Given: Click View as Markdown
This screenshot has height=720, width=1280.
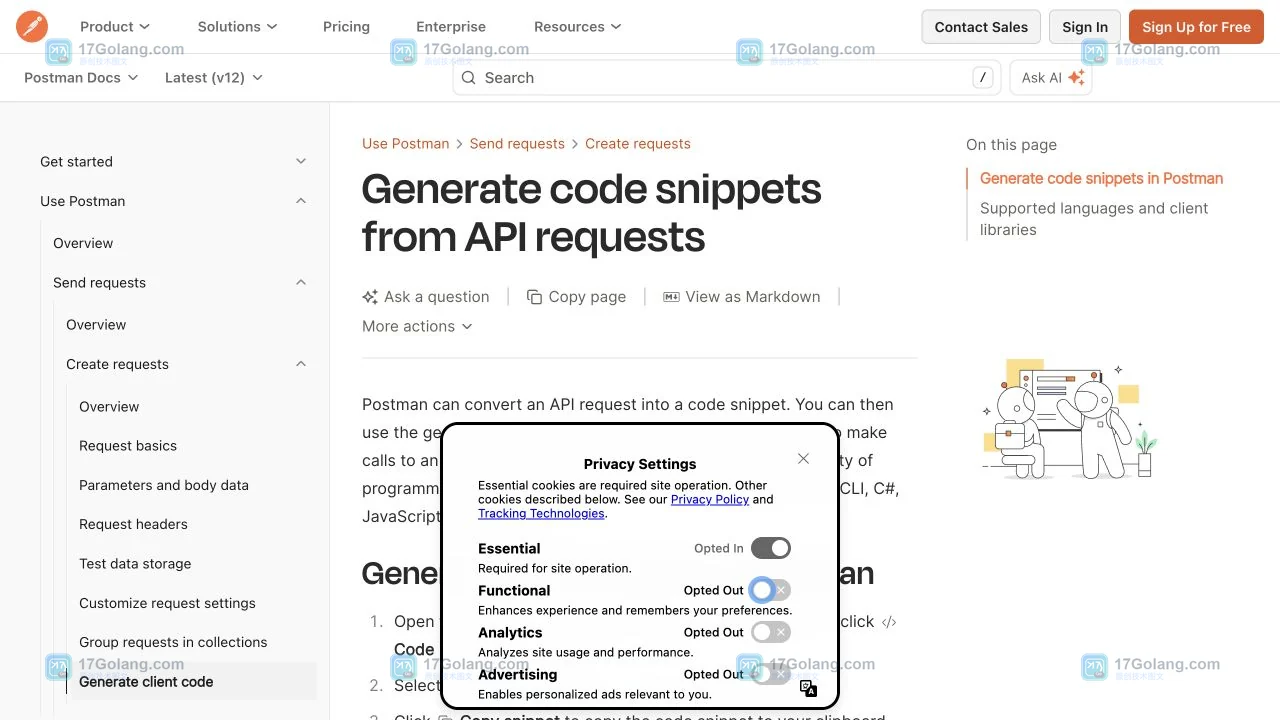Looking at the screenshot, I should coord(742,297).
